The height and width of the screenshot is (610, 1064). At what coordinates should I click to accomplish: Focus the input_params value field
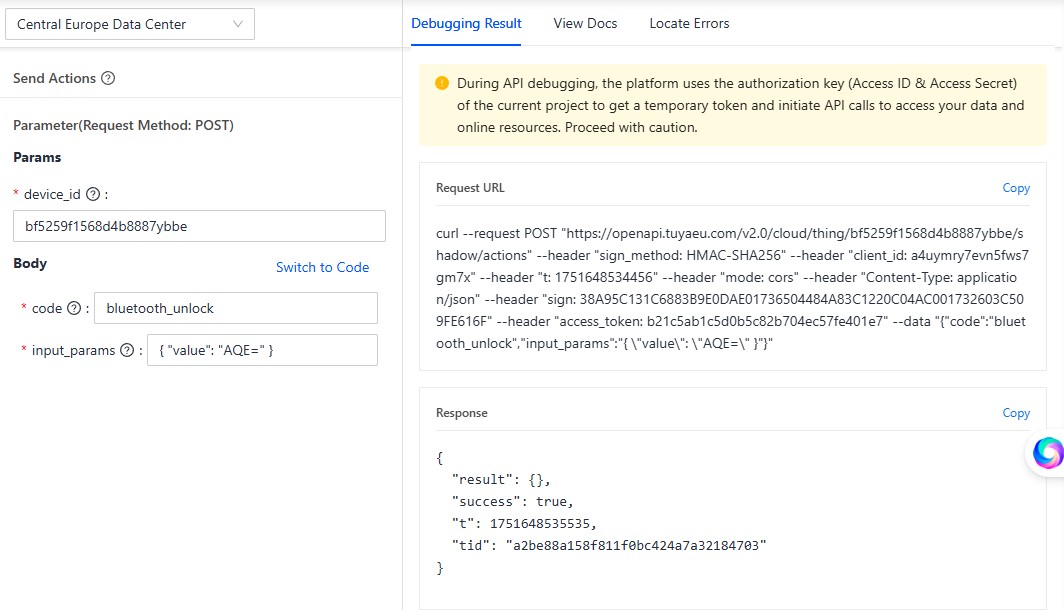pyautogui.click(x=263, y=350)
